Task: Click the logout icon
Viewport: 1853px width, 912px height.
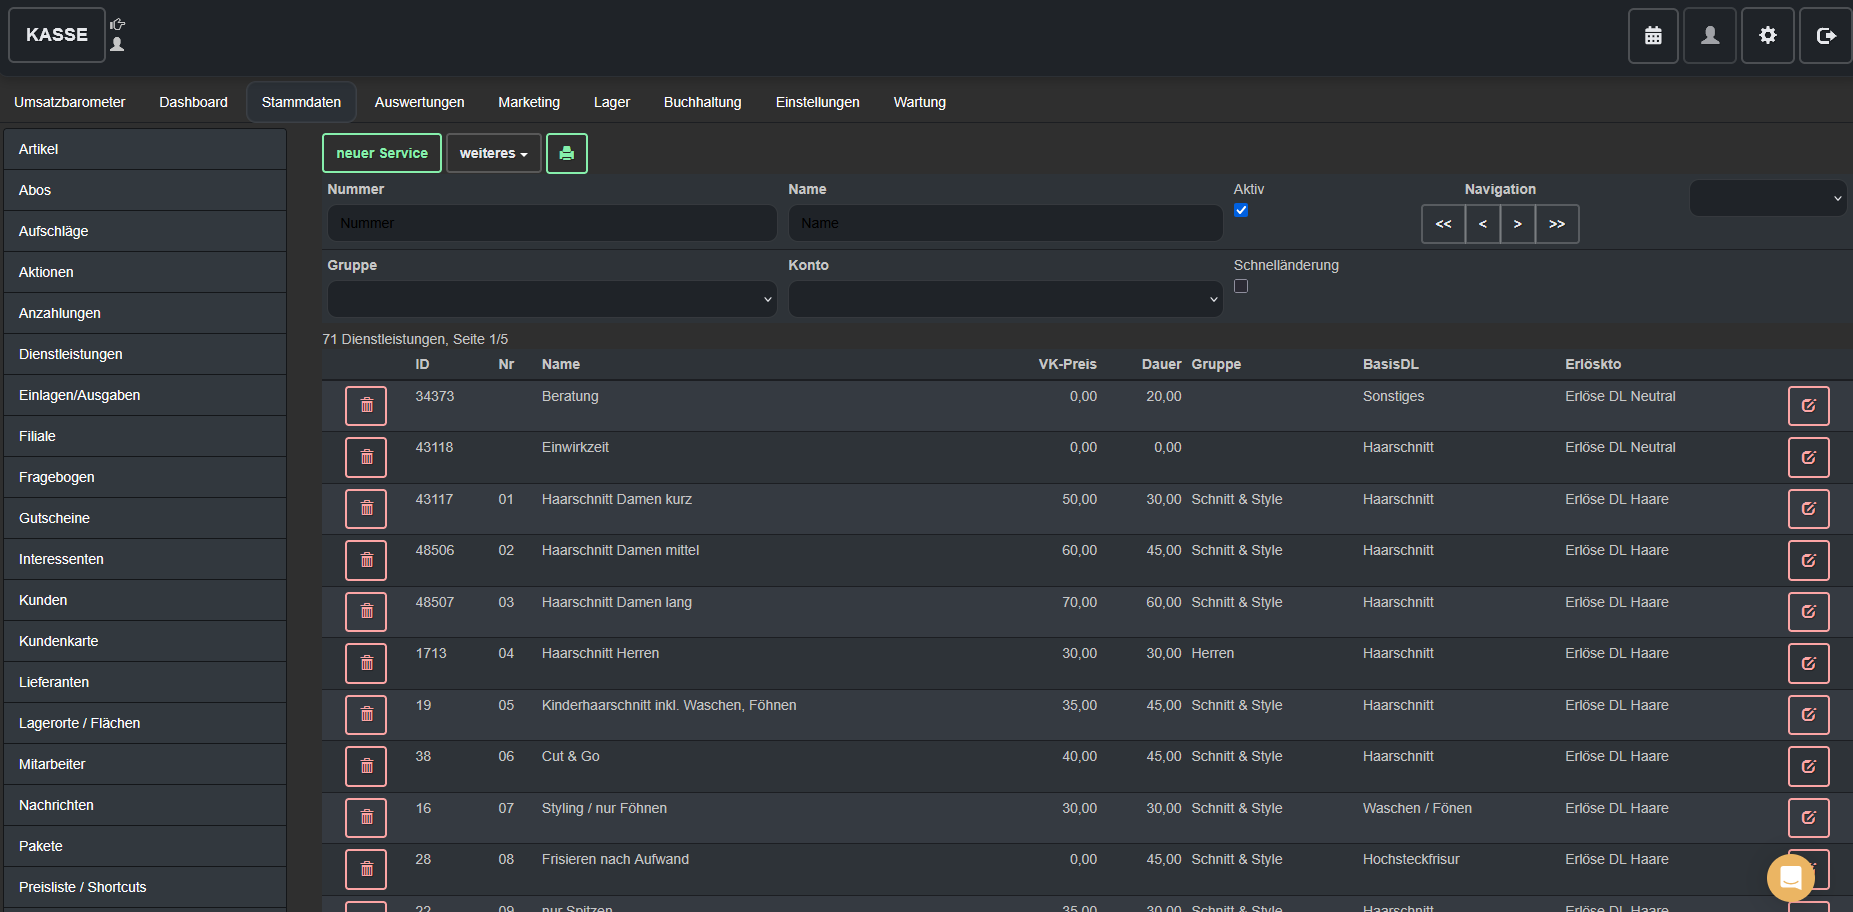Action: pos(1826,36)
